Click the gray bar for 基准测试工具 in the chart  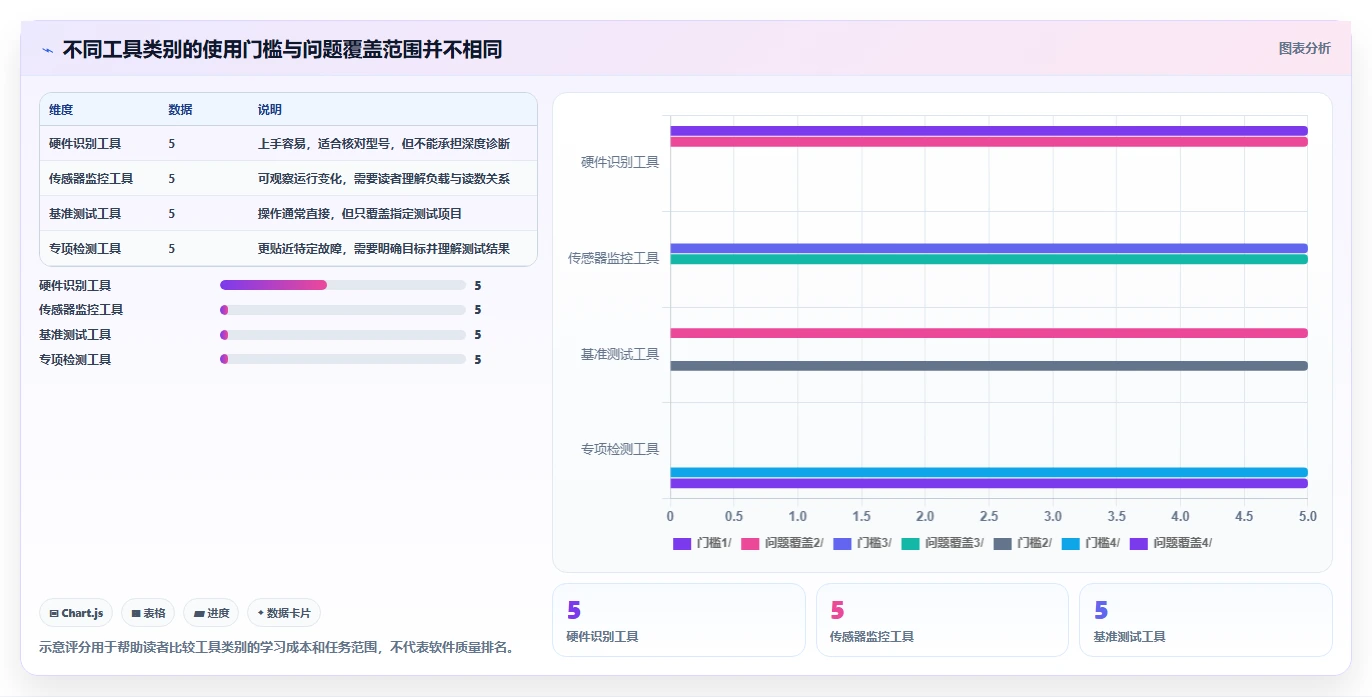point(989,366)
